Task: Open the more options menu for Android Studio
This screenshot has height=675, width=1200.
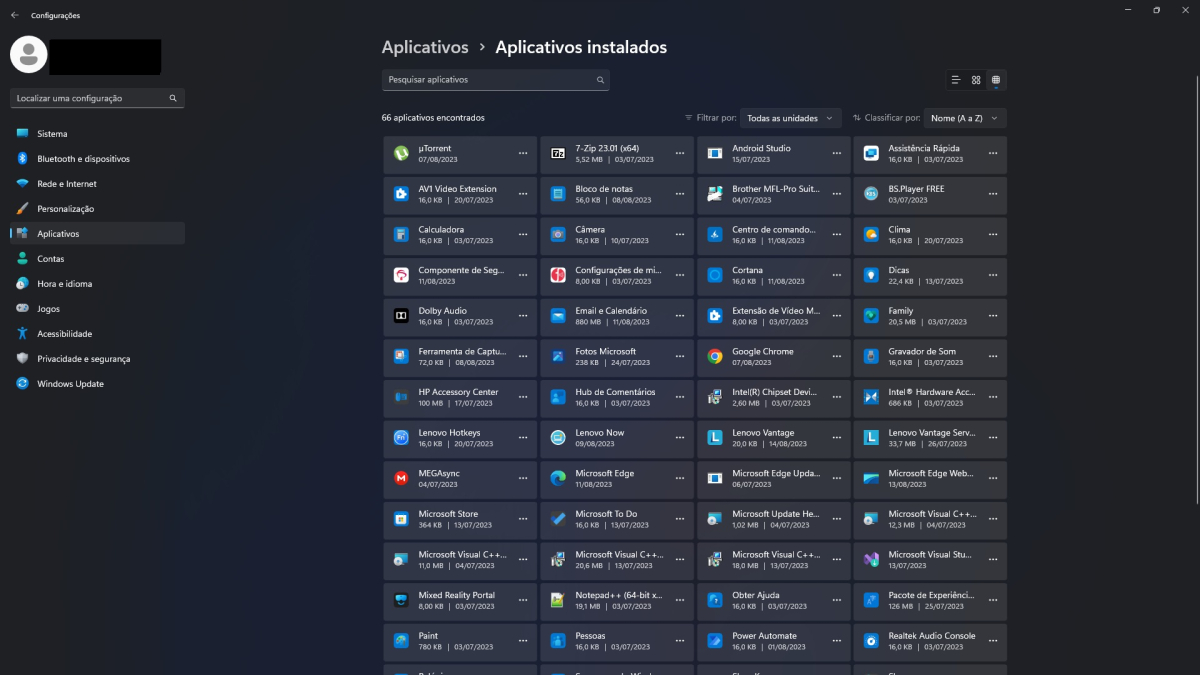Action: pos(836,153)
